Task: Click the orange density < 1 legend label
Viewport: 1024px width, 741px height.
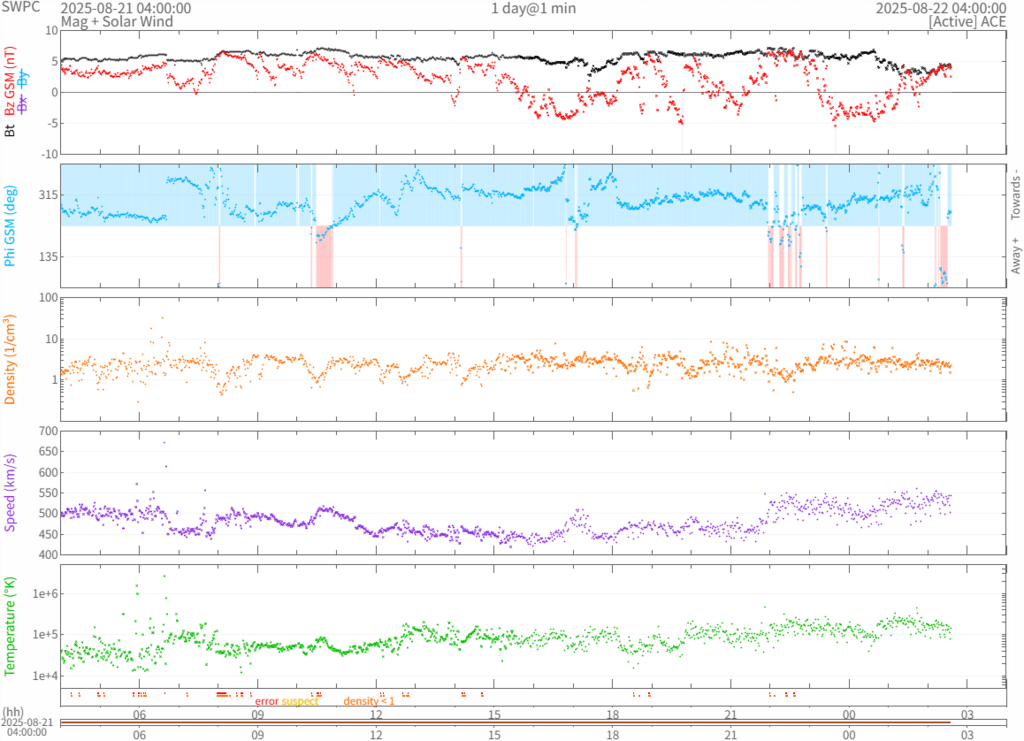Action: coord(370,701)
